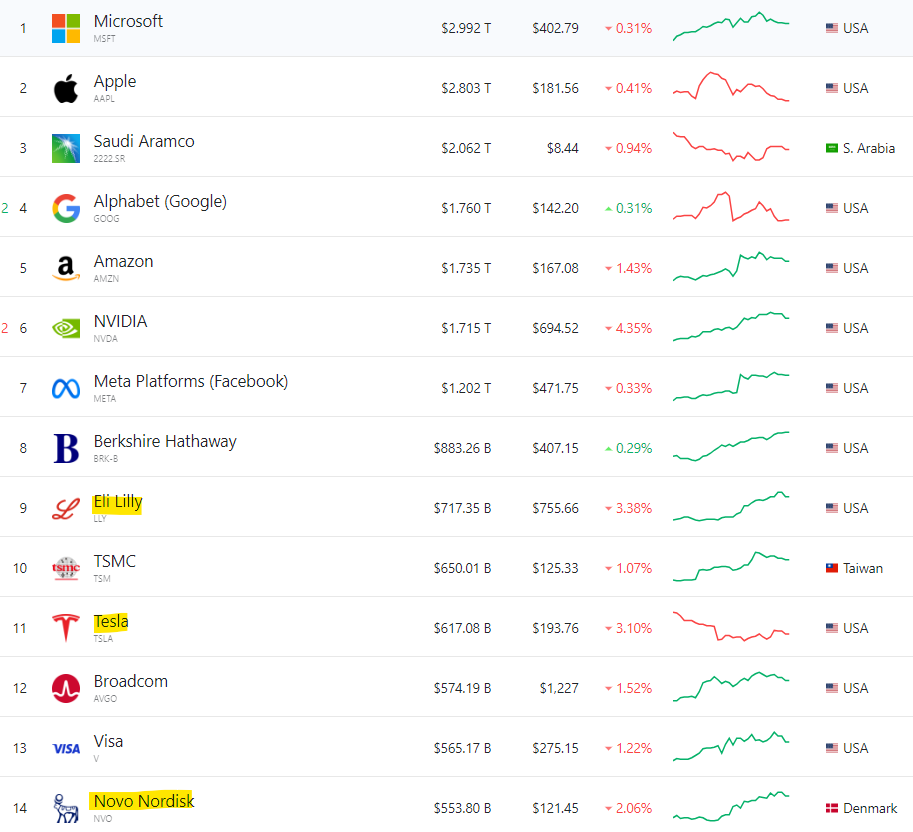
Task: Open the Broadcom company link
Action: tap(130, 681)
